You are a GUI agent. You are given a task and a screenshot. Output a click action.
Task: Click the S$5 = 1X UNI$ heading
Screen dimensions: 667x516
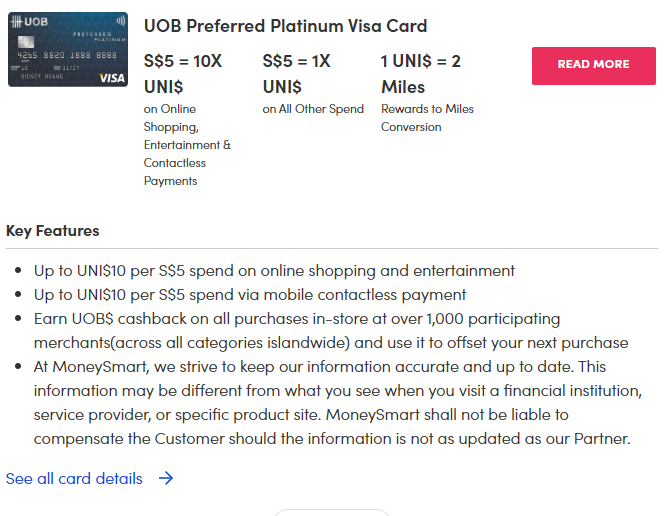tap(297, 74)
